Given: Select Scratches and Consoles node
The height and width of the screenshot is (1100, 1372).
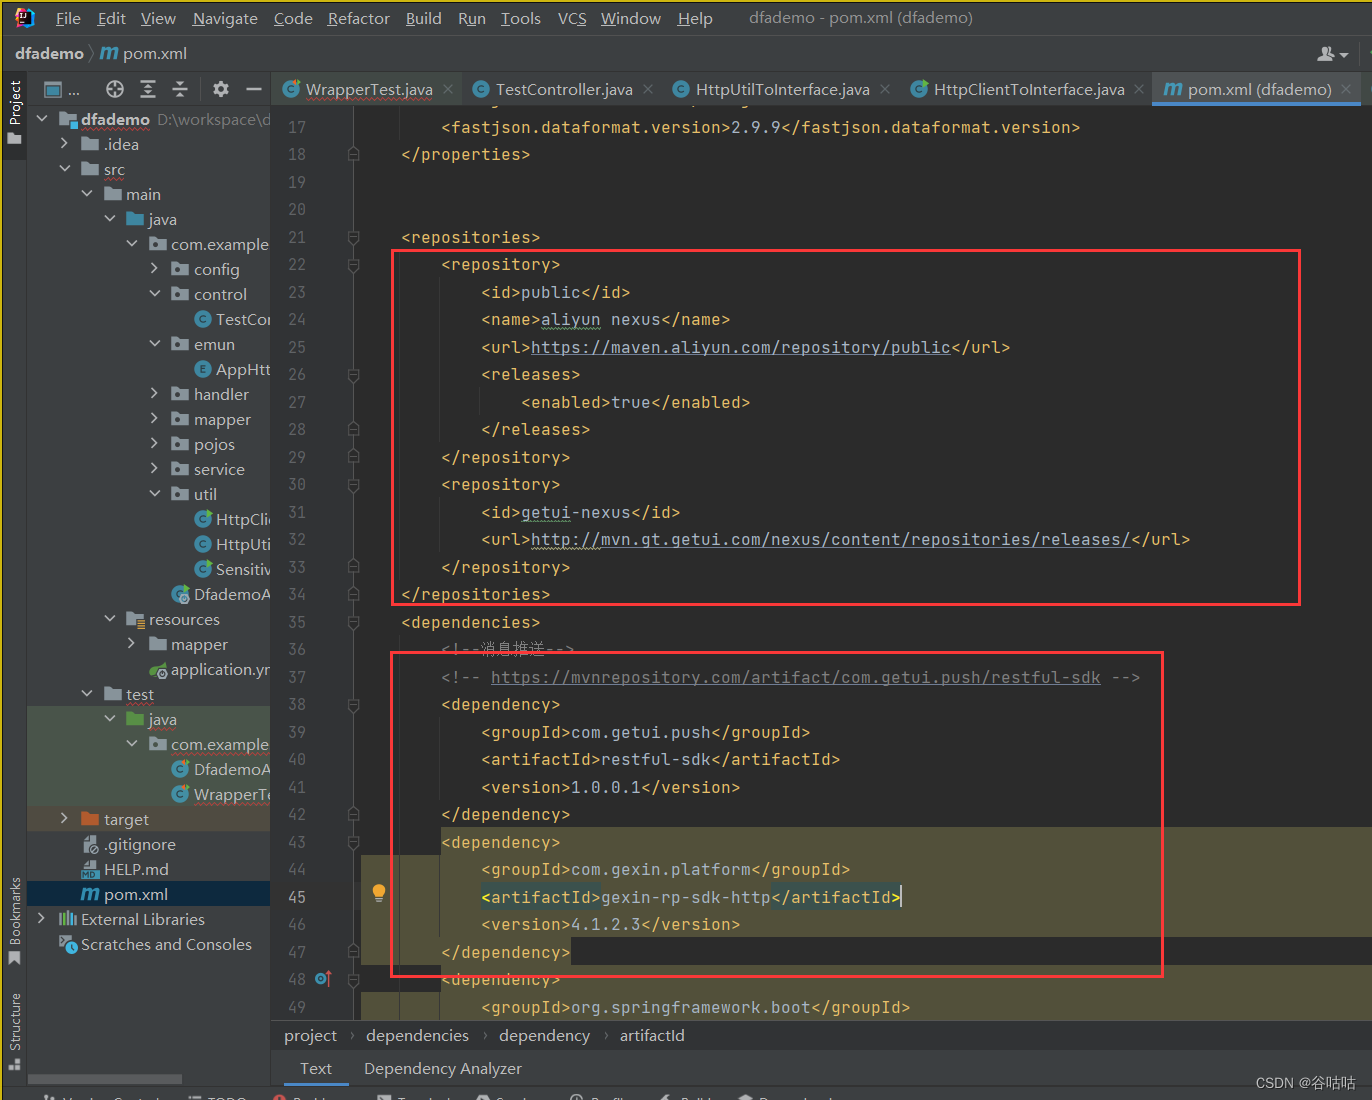Looking at the screenshot, I should pyautogui.click(x=166, y=944).
